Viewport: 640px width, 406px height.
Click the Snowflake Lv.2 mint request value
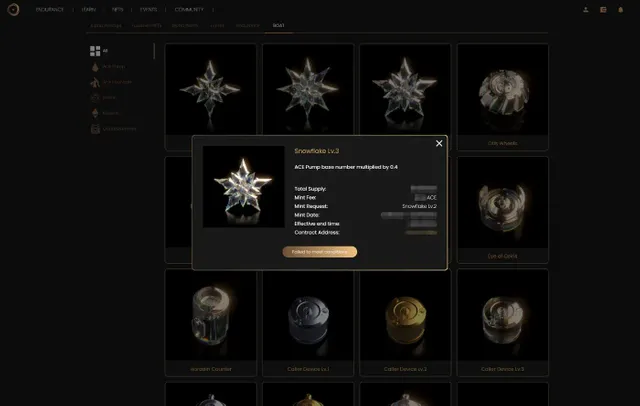(x=419, y=206)
